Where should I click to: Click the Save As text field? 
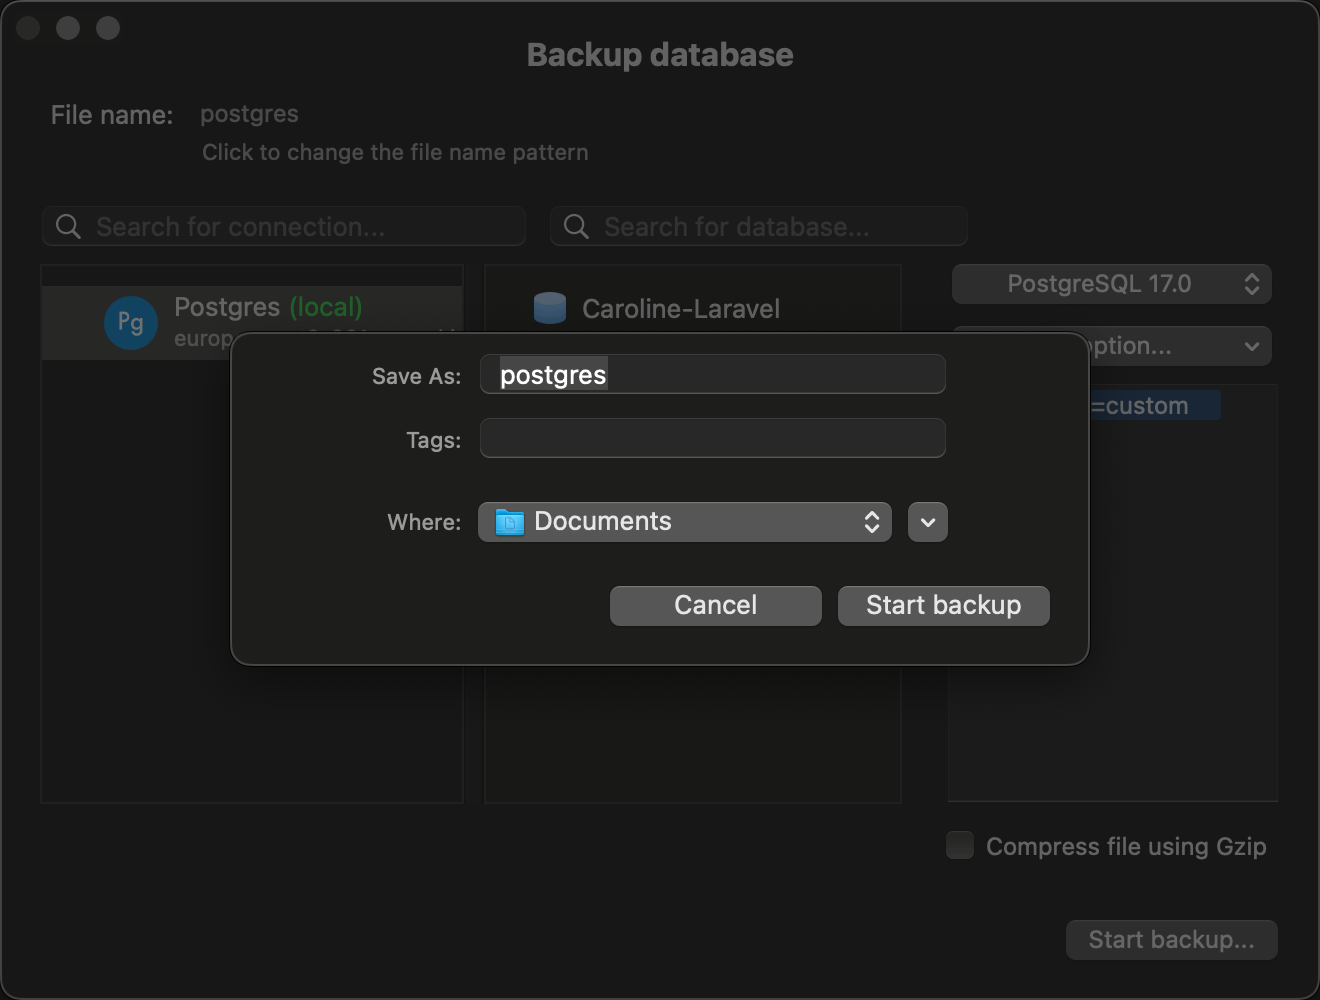pyautogui.click(x=712, y=374)
